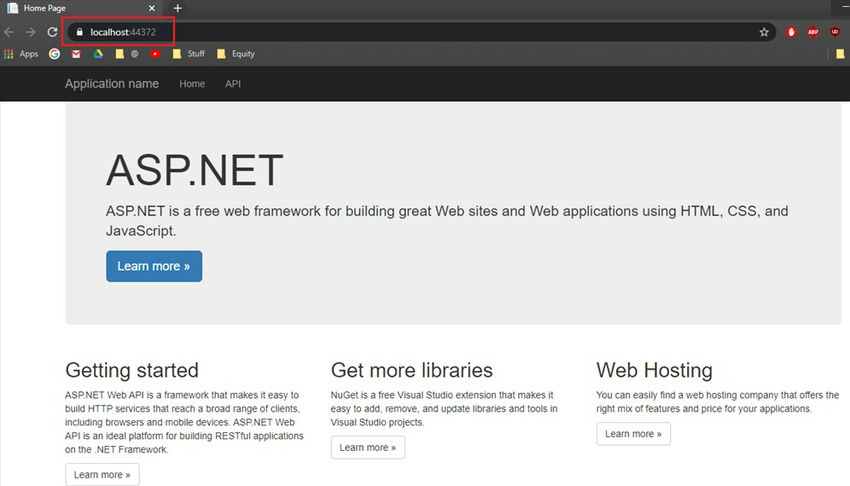The height and width of the screenshot is (486, 850).
Task: Click Learn more under Getting started
Action: 102,475
